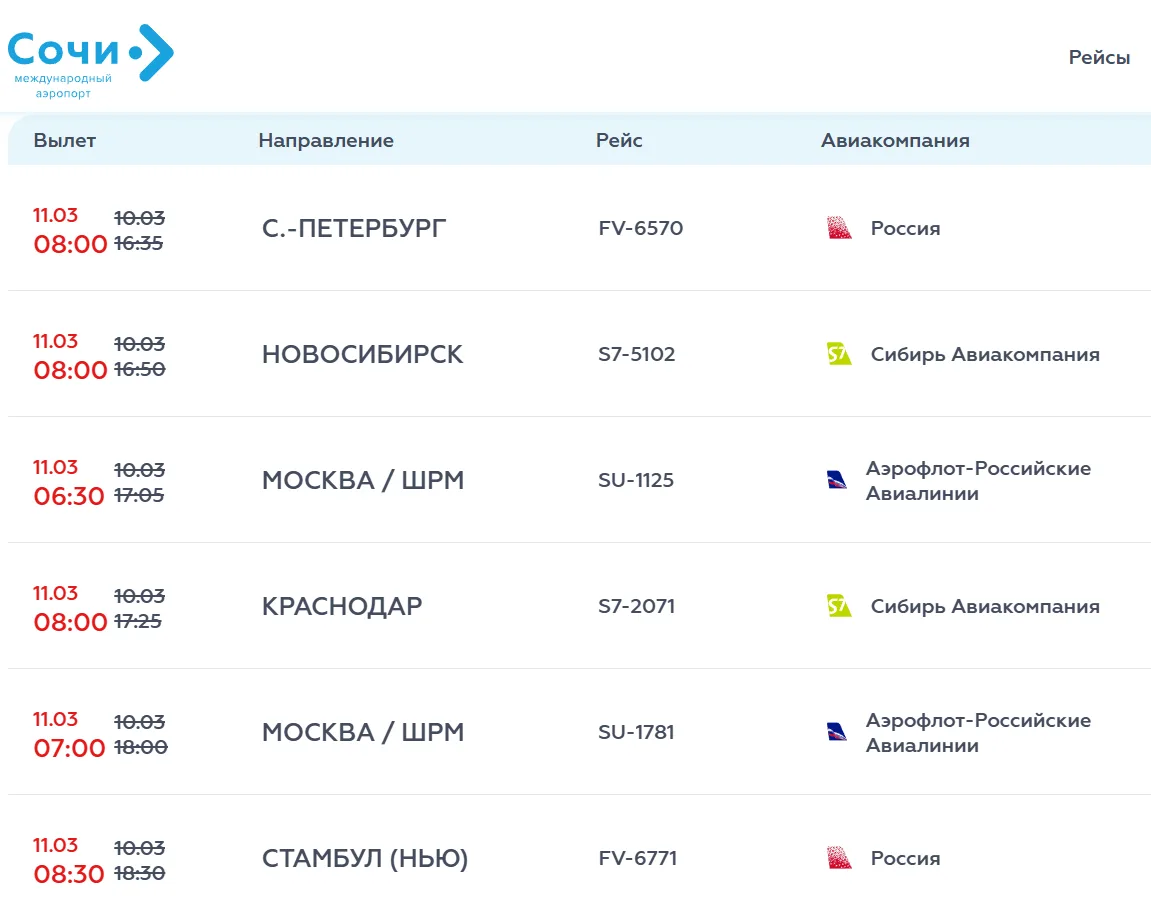This screenshot has width=1151, height=898.
Task: Click the Вылет column header
Action: [64, 141]
